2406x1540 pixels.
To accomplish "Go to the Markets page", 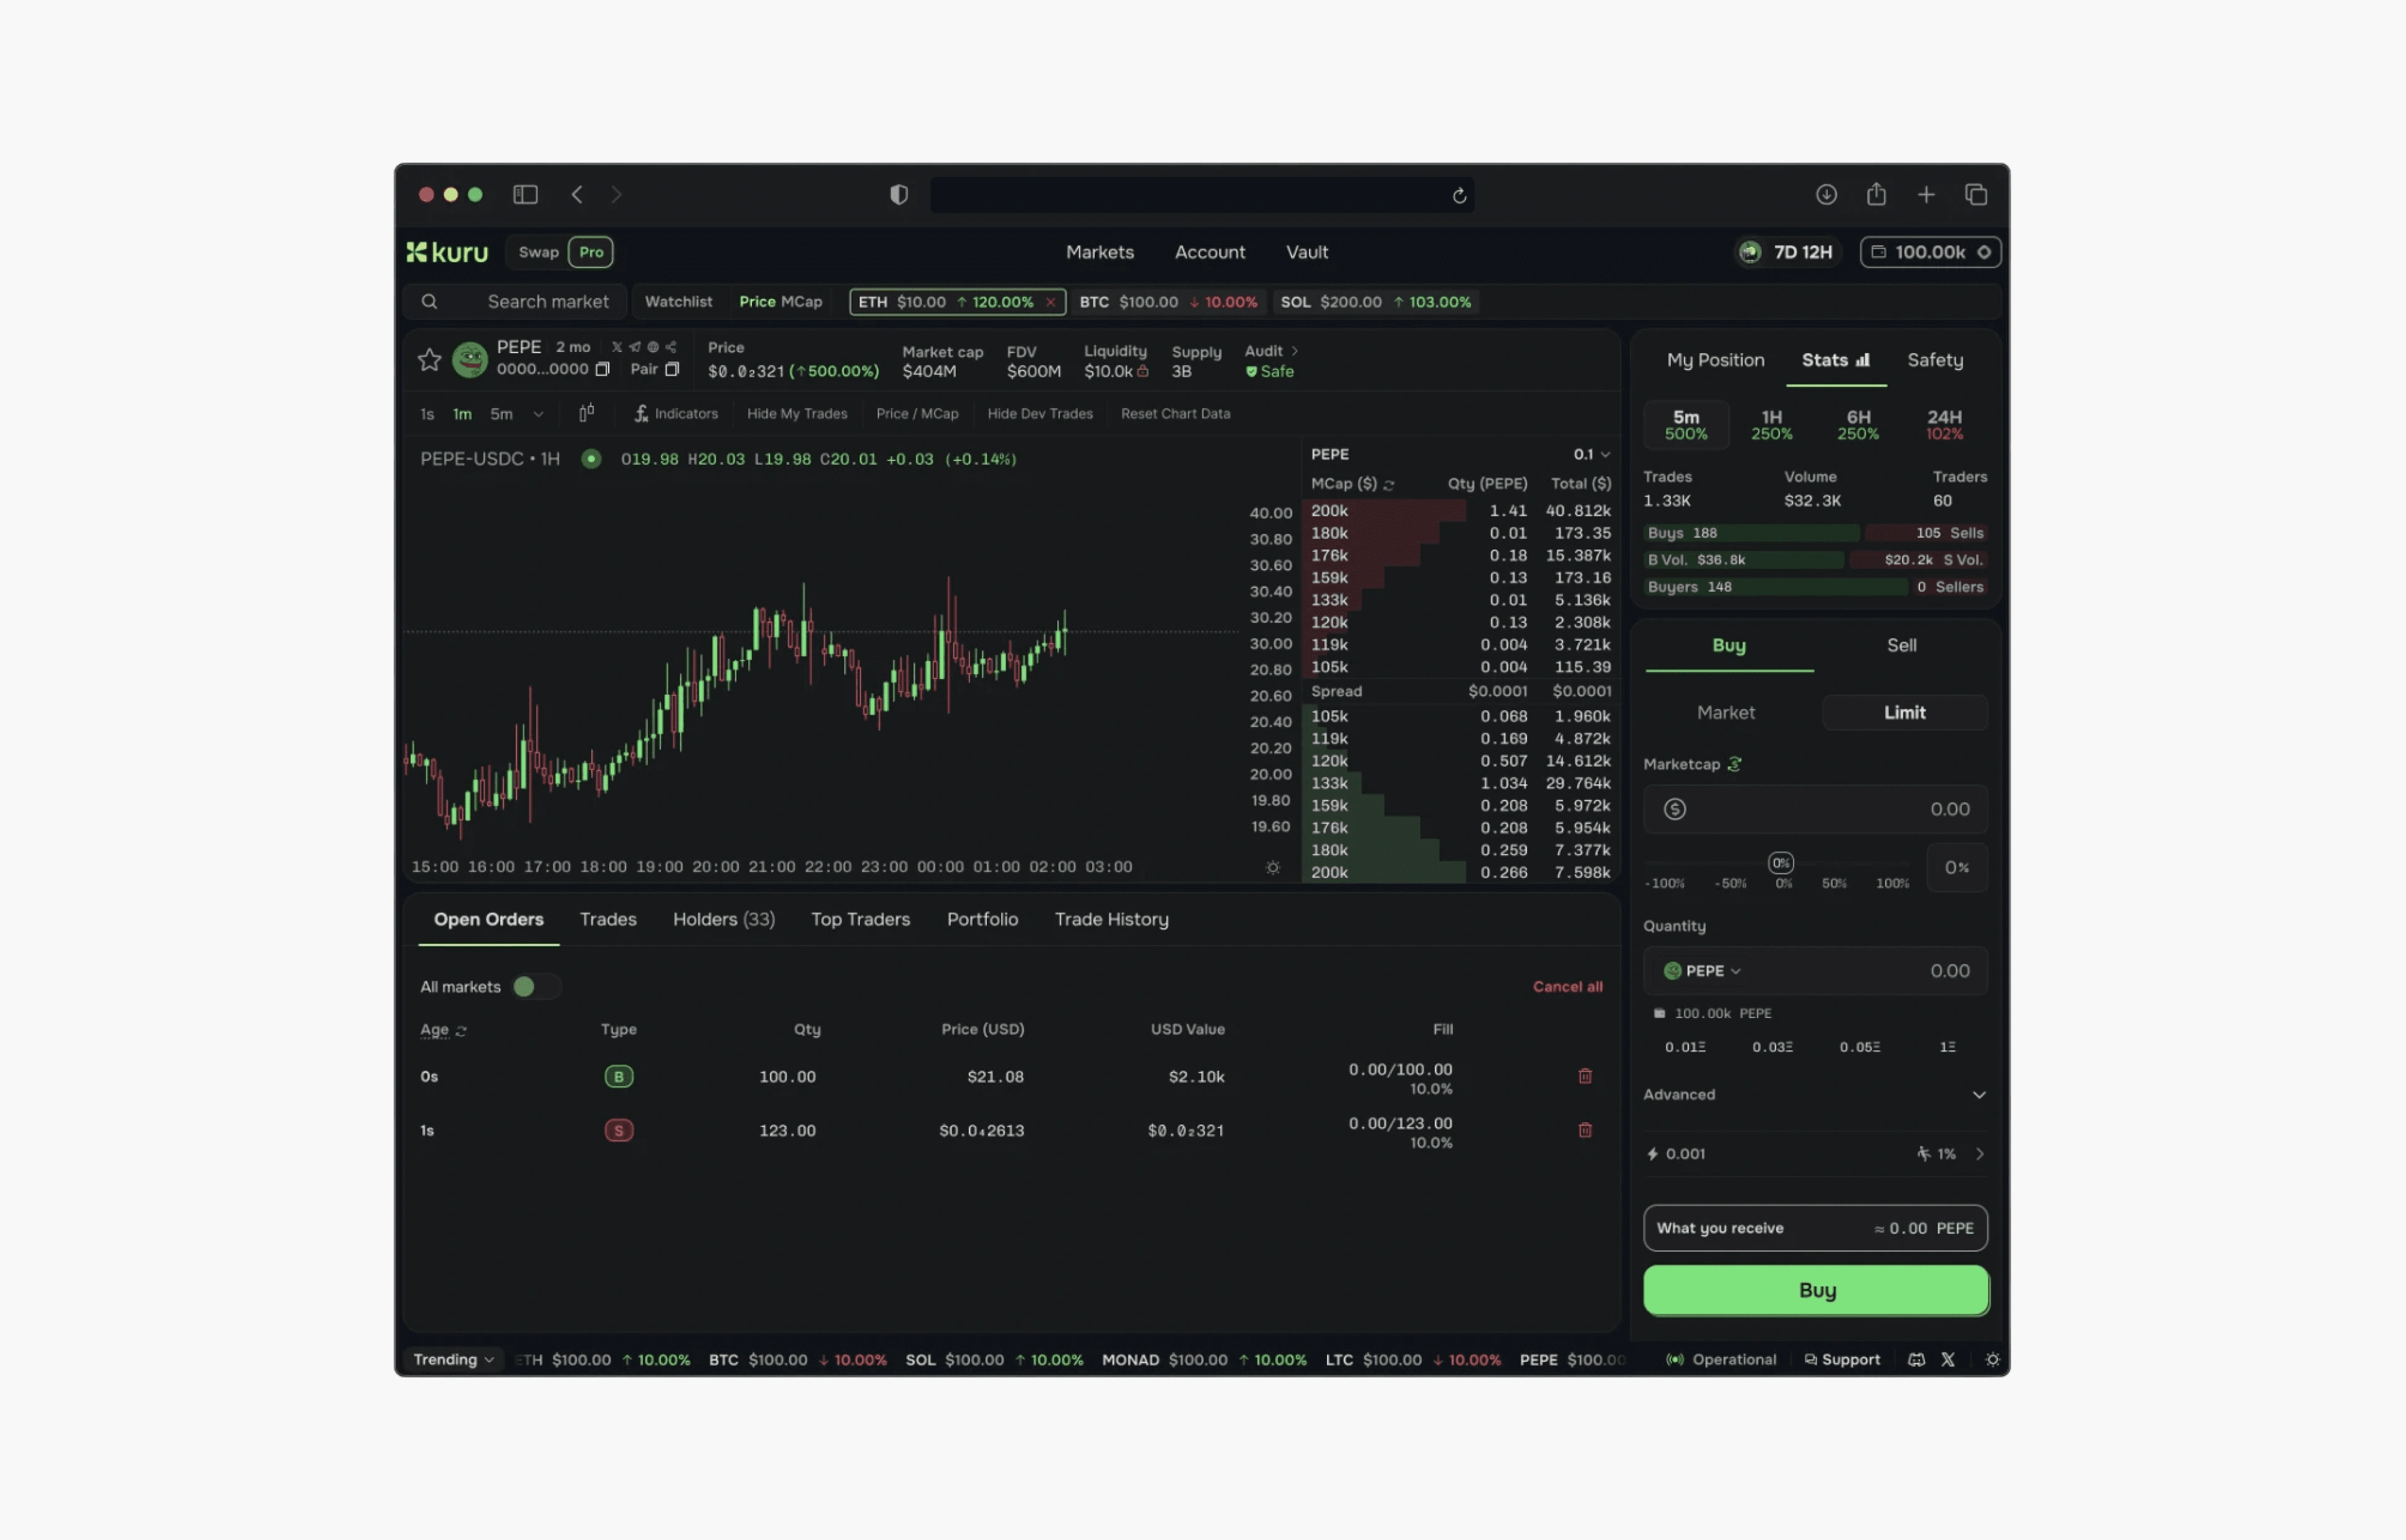I will [x=1099, y=252].
